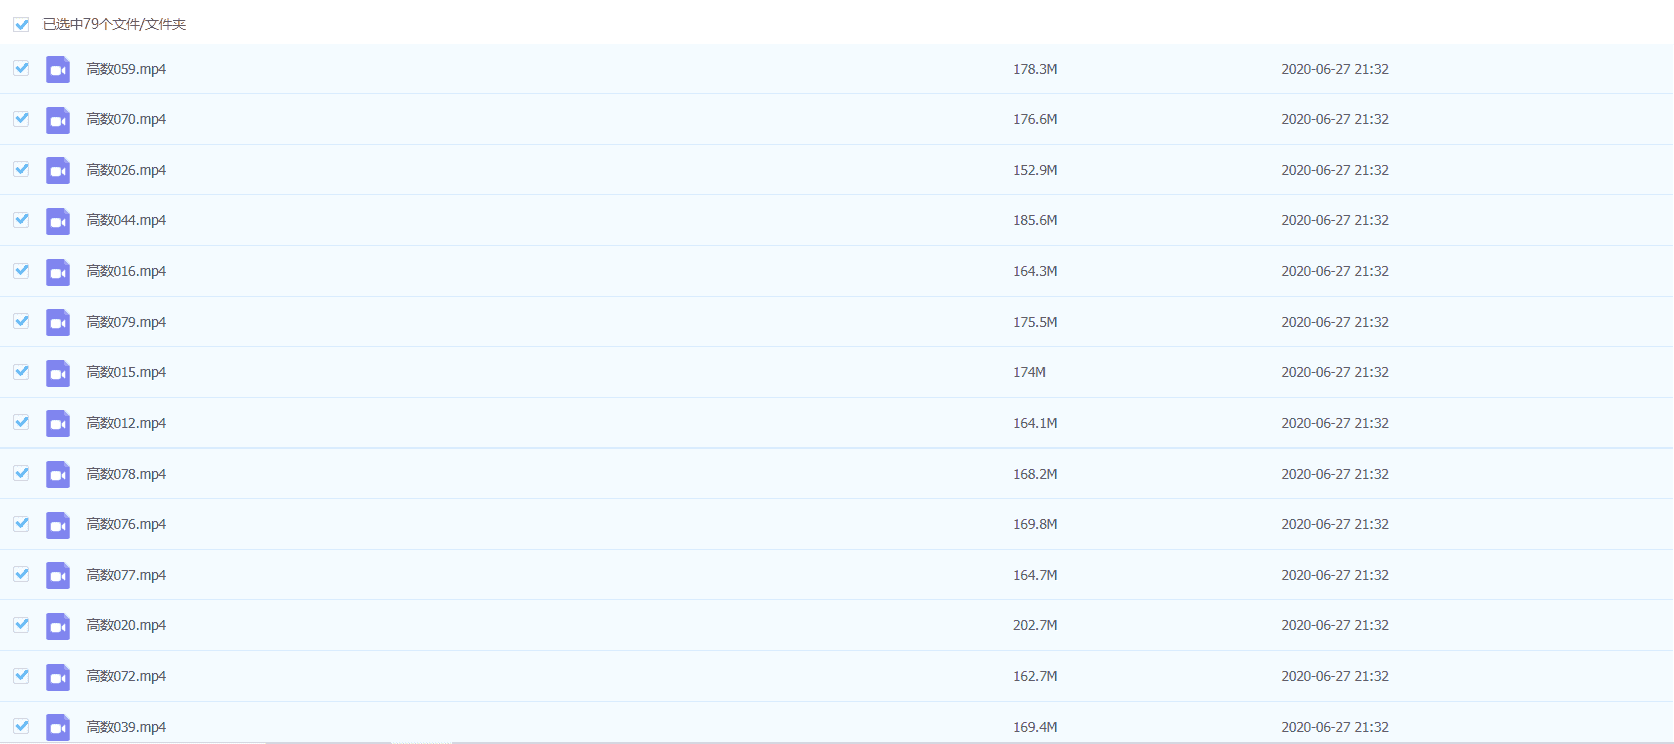Image resolution: width=1674 pixels, height=744 pixels.
Task: Click the 185.6M size of 高数044.mp4
Action: 1035,220
